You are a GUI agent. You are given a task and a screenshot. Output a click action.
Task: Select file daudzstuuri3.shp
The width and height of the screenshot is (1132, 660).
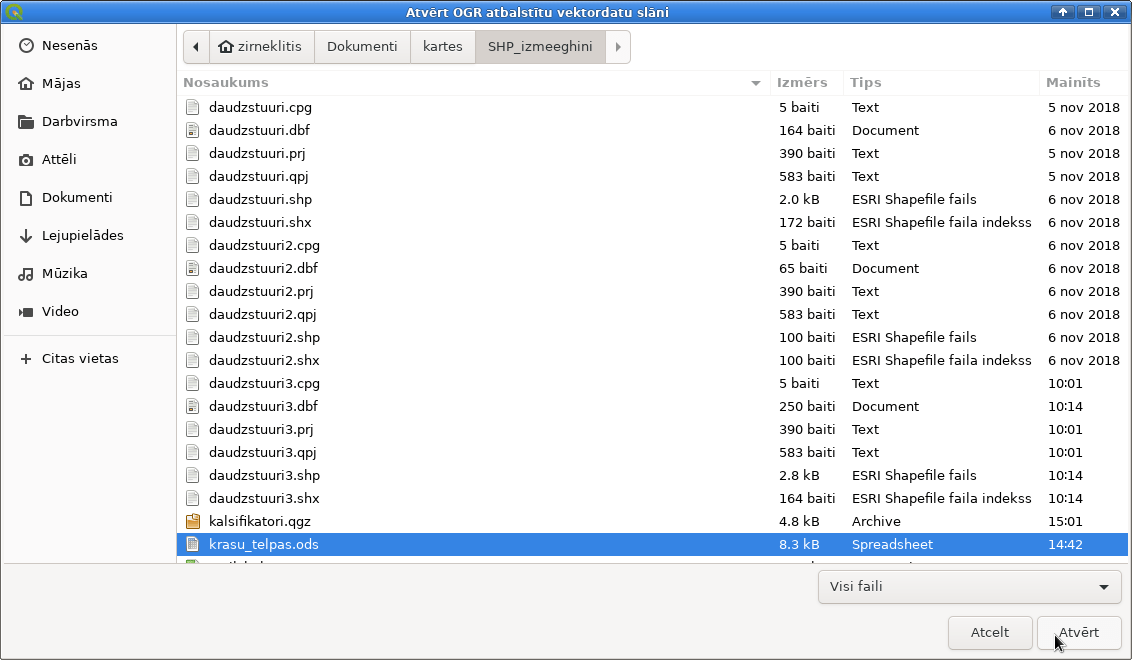coord(652,476)
